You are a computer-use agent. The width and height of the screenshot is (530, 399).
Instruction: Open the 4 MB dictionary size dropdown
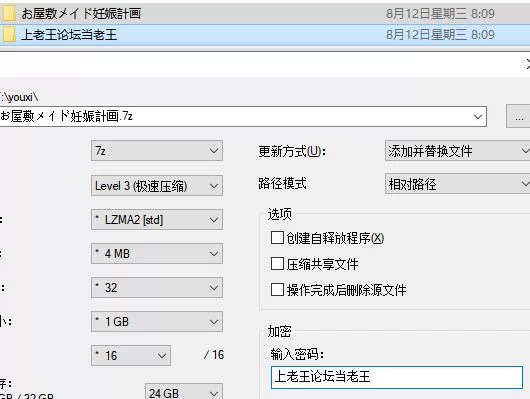[157, 254]
